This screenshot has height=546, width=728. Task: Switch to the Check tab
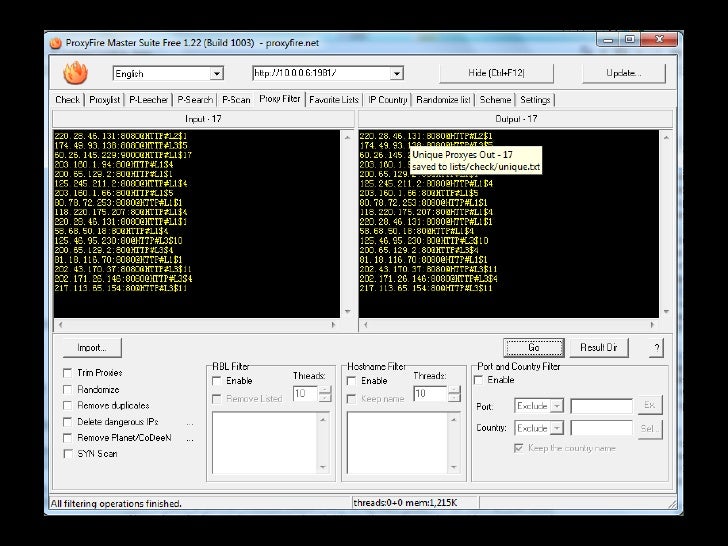(x=68, y=99)
